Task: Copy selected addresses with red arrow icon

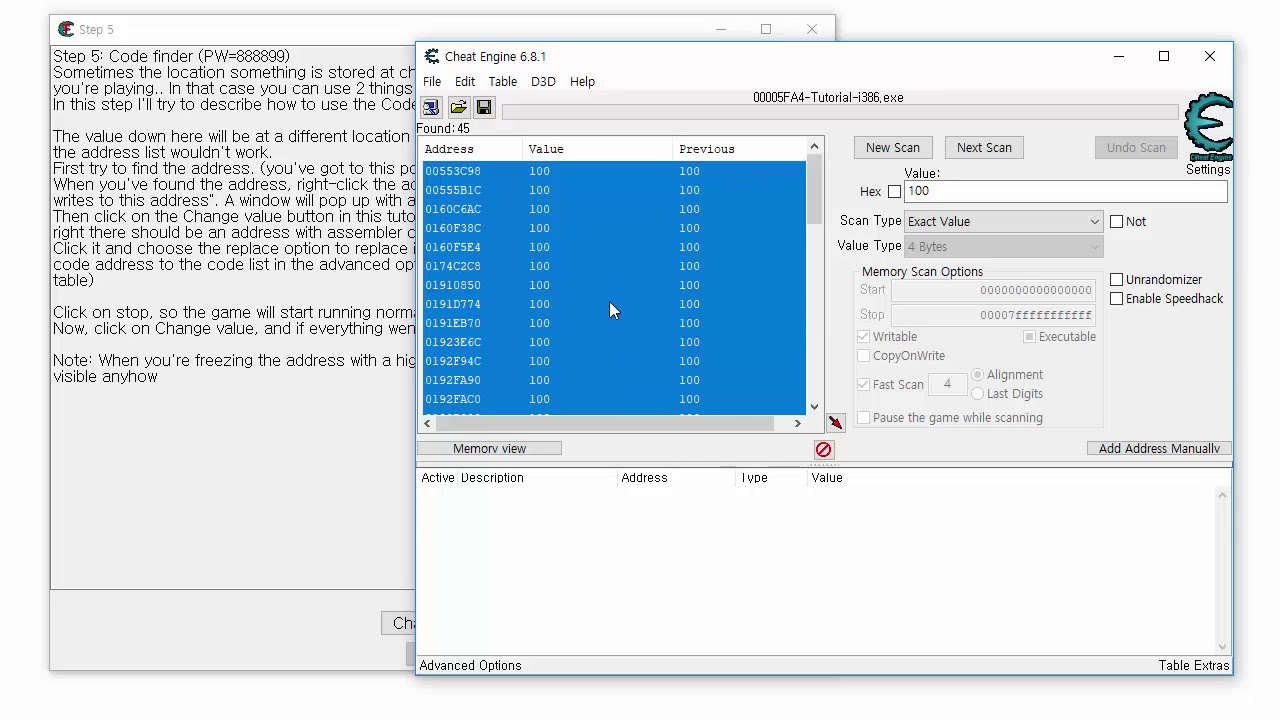Action: click(836, 423)
